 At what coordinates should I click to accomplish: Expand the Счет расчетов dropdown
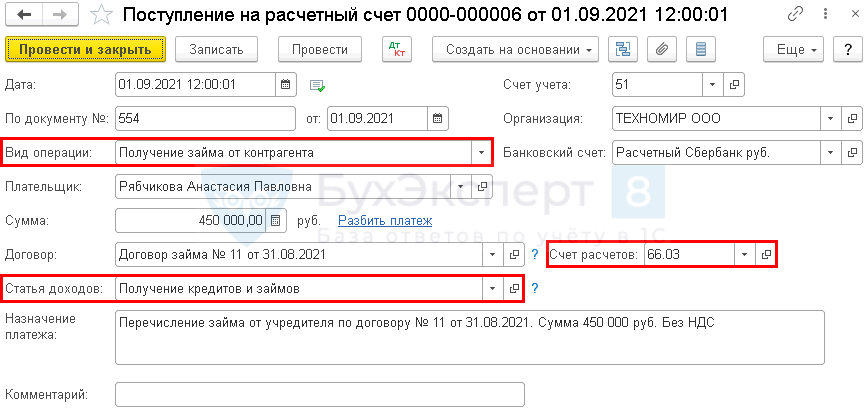[744, 255]
